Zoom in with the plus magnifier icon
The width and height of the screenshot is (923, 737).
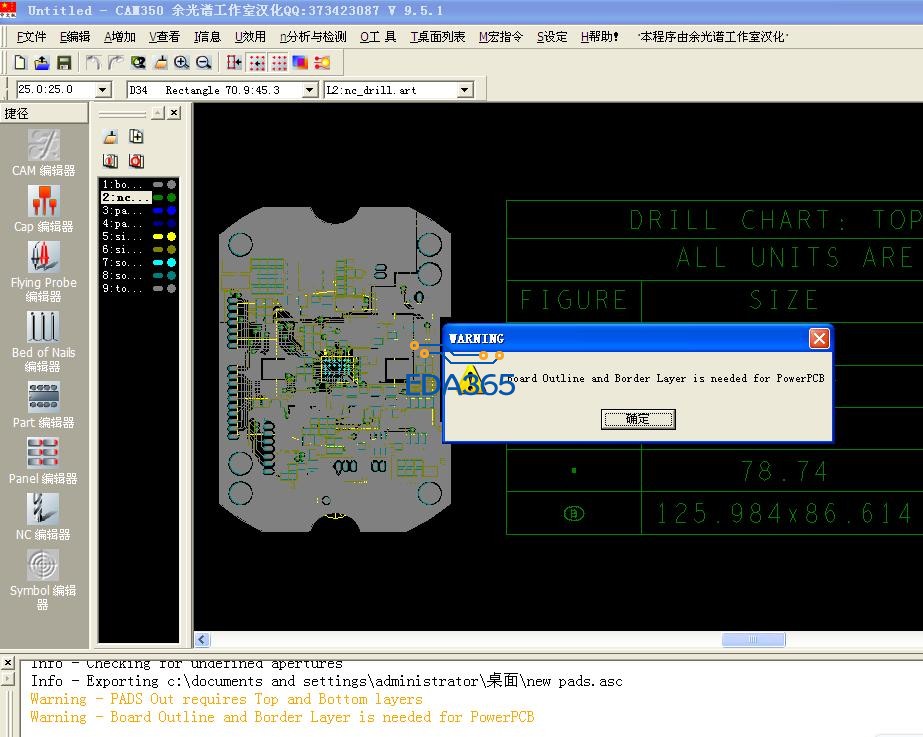(x=182, y=62)
